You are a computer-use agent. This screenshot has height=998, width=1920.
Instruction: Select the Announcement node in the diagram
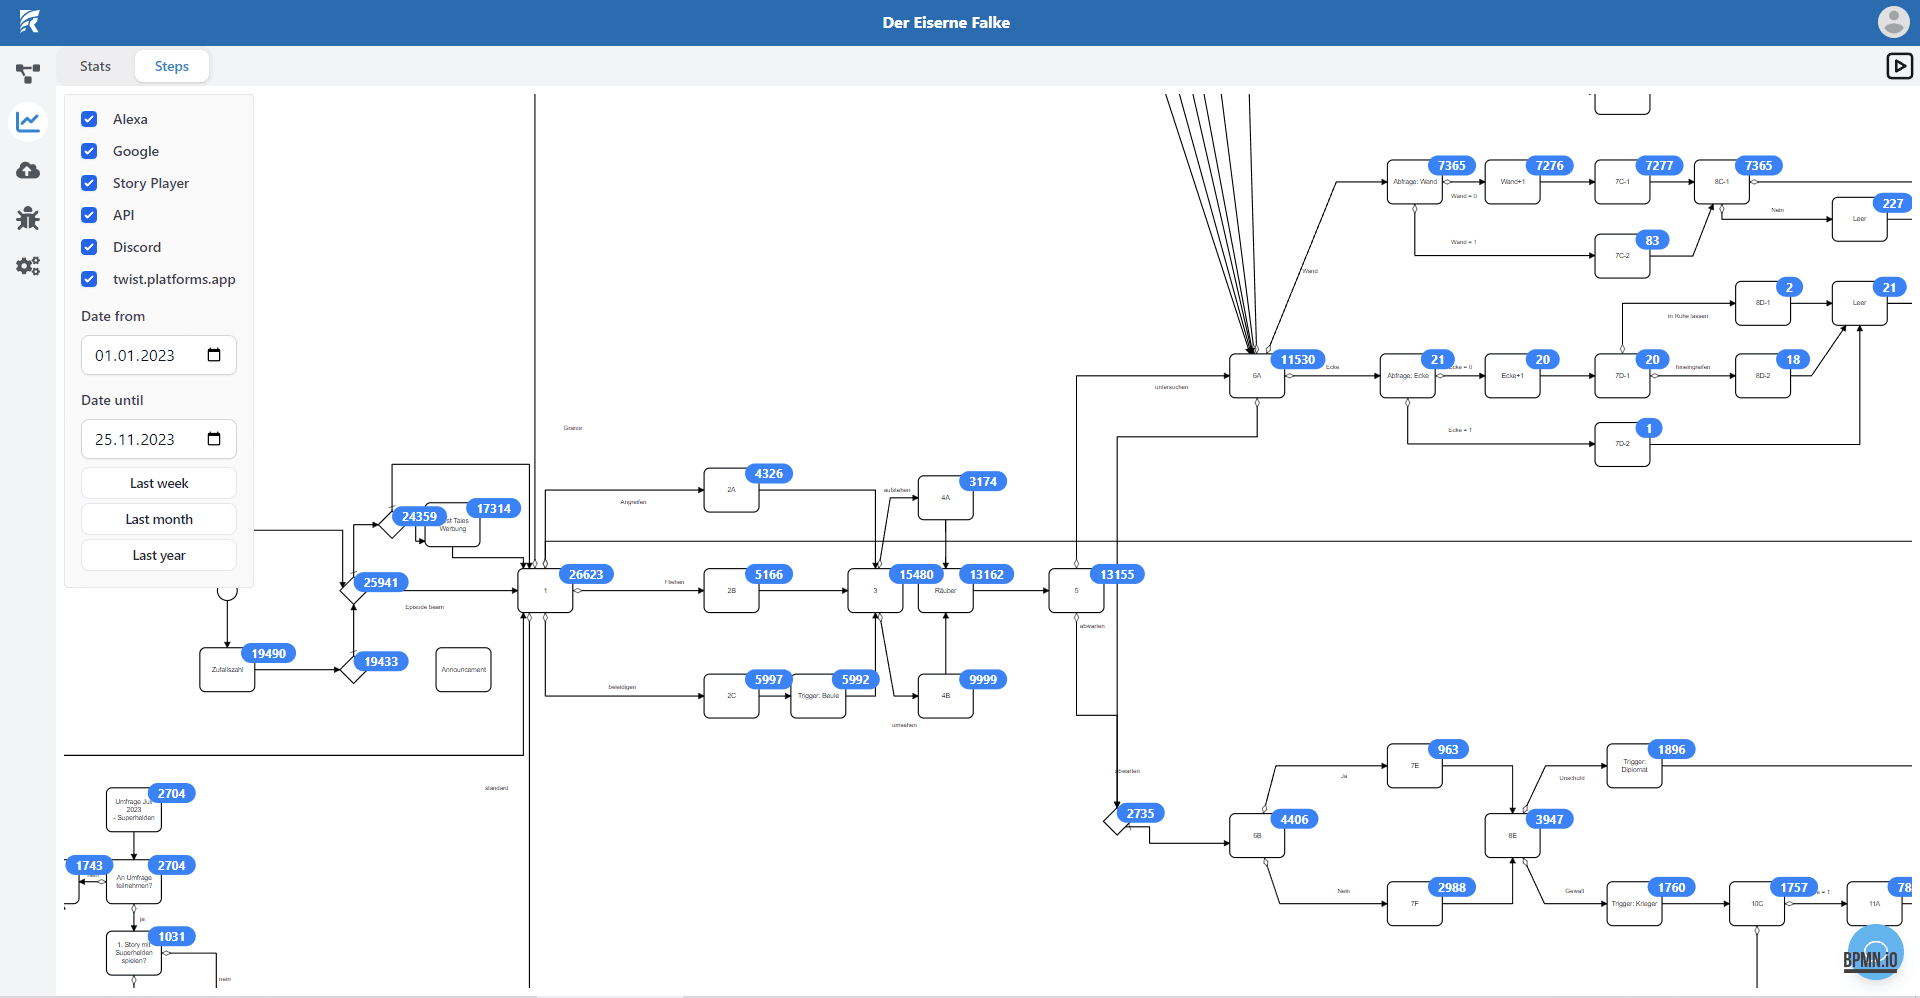(x=462, y=669)
